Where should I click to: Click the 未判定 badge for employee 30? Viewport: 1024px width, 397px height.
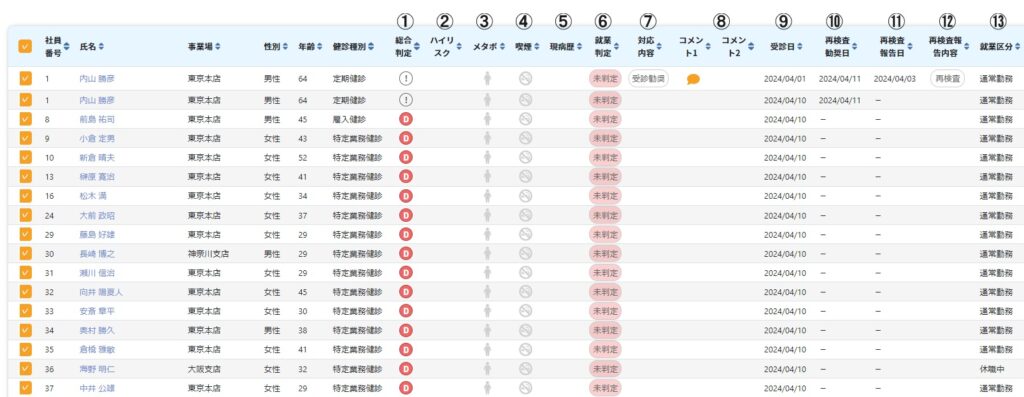(605, 253)
